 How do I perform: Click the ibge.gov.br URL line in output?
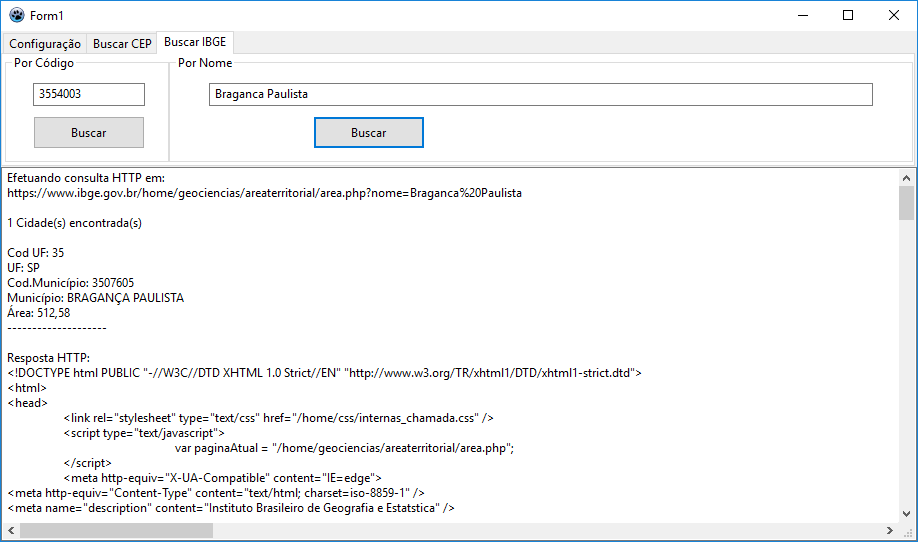pos(264,193)
